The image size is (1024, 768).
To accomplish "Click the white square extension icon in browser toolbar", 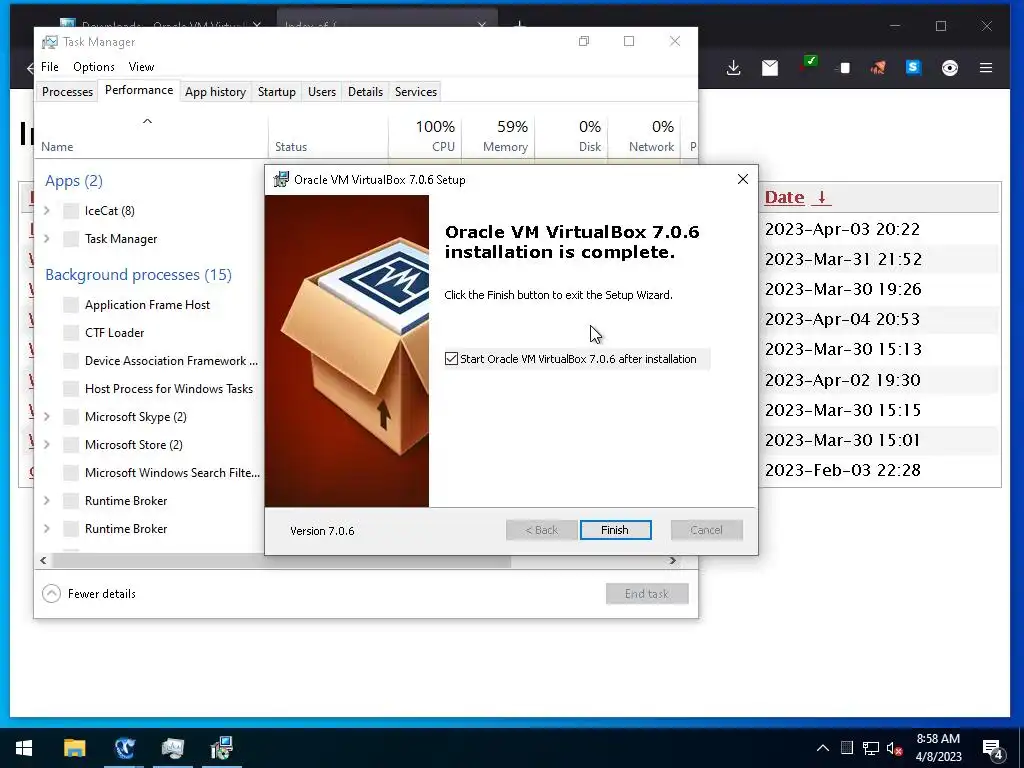I will click(844, 68).
